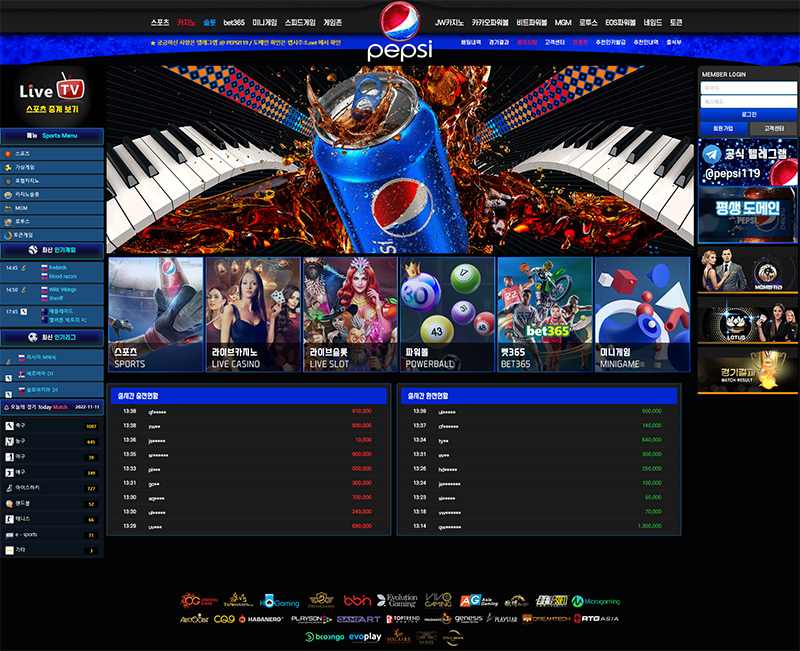This screenshot has height=651, width=800.
Task: Click the RTG Asia provider logo
Action: 596,619
